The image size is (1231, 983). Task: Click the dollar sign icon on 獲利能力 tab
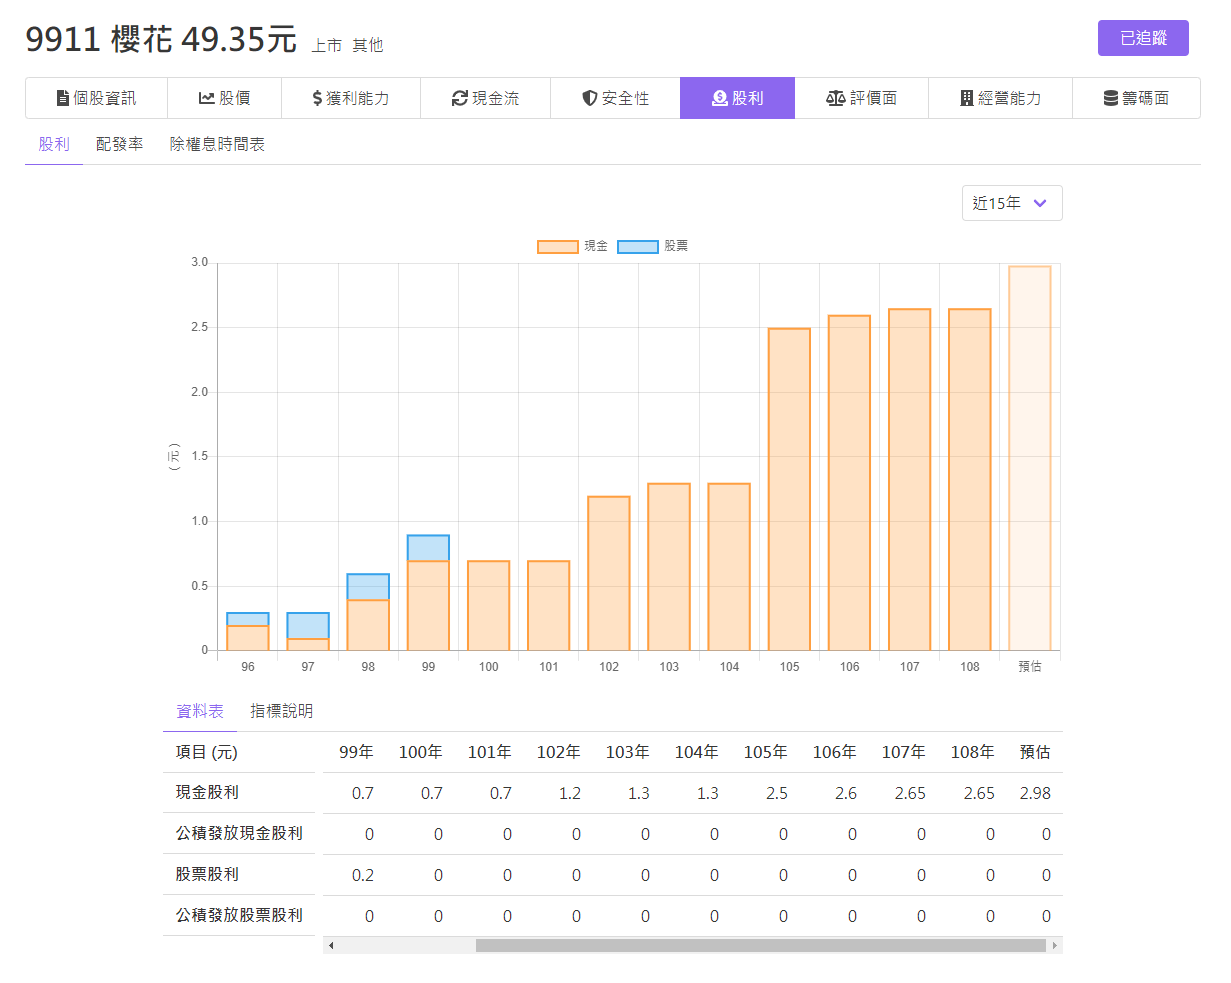point(317,98)
